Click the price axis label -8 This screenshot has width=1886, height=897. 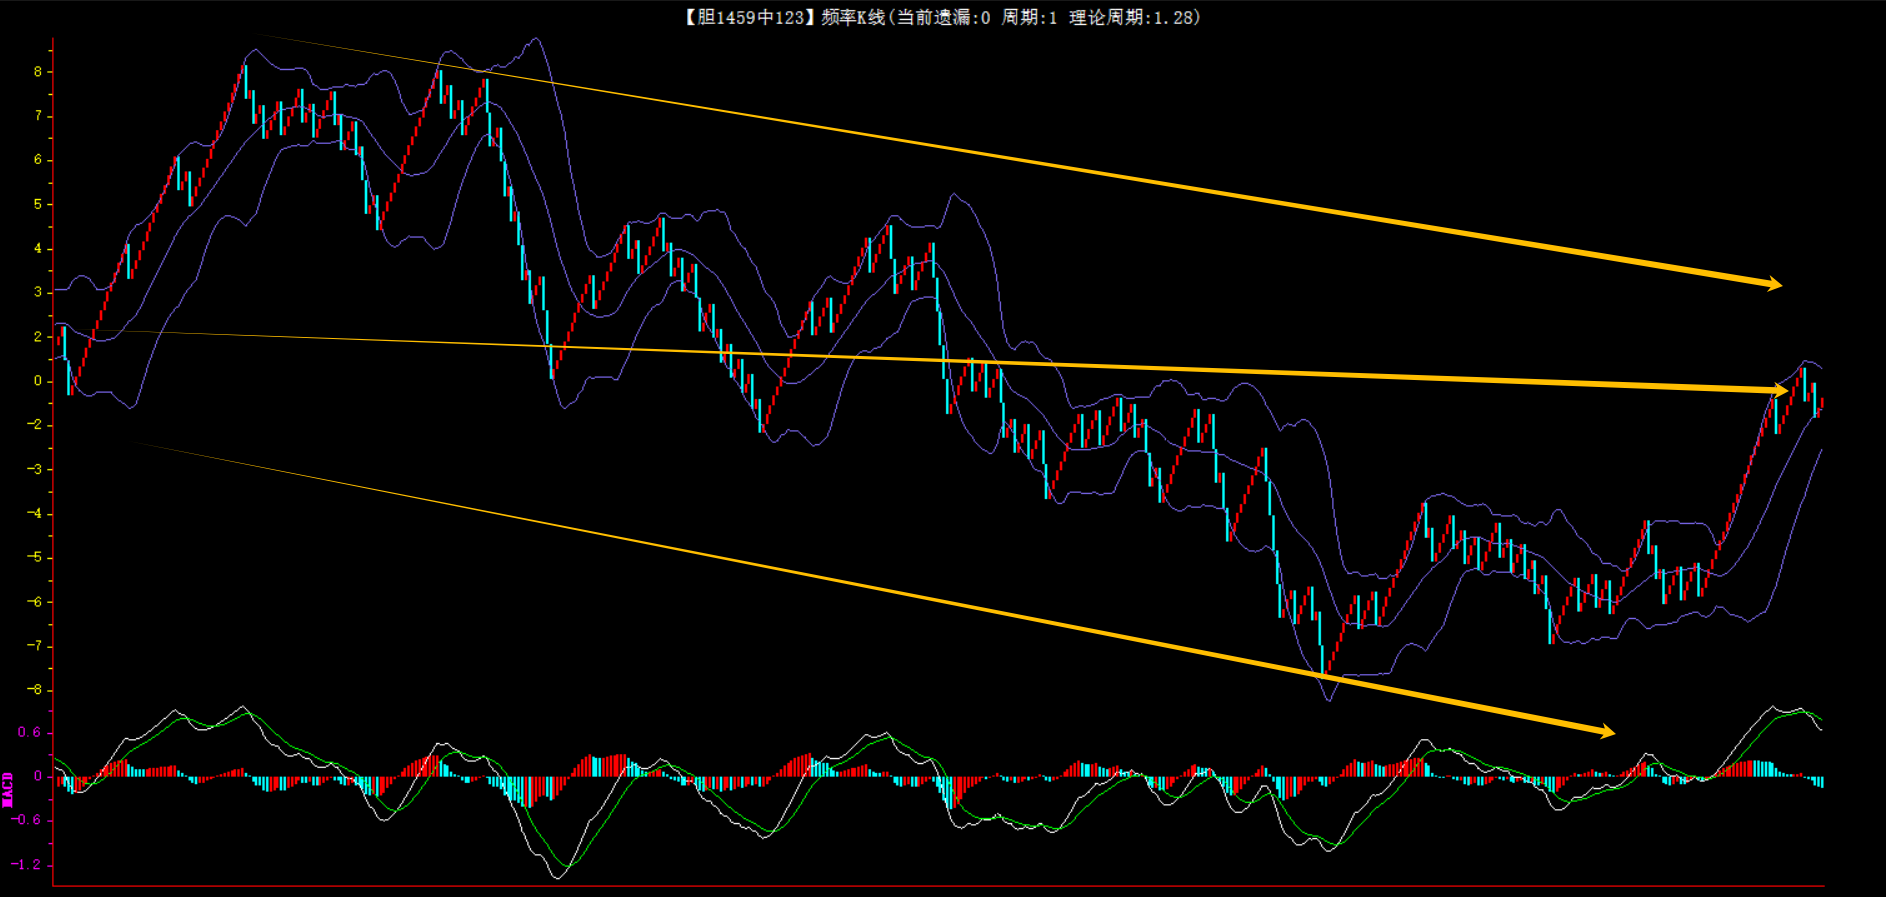point(34,690)
